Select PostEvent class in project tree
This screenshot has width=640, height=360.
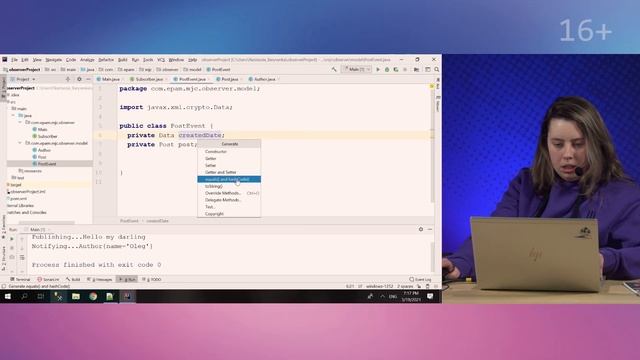(x=44, y=164)
